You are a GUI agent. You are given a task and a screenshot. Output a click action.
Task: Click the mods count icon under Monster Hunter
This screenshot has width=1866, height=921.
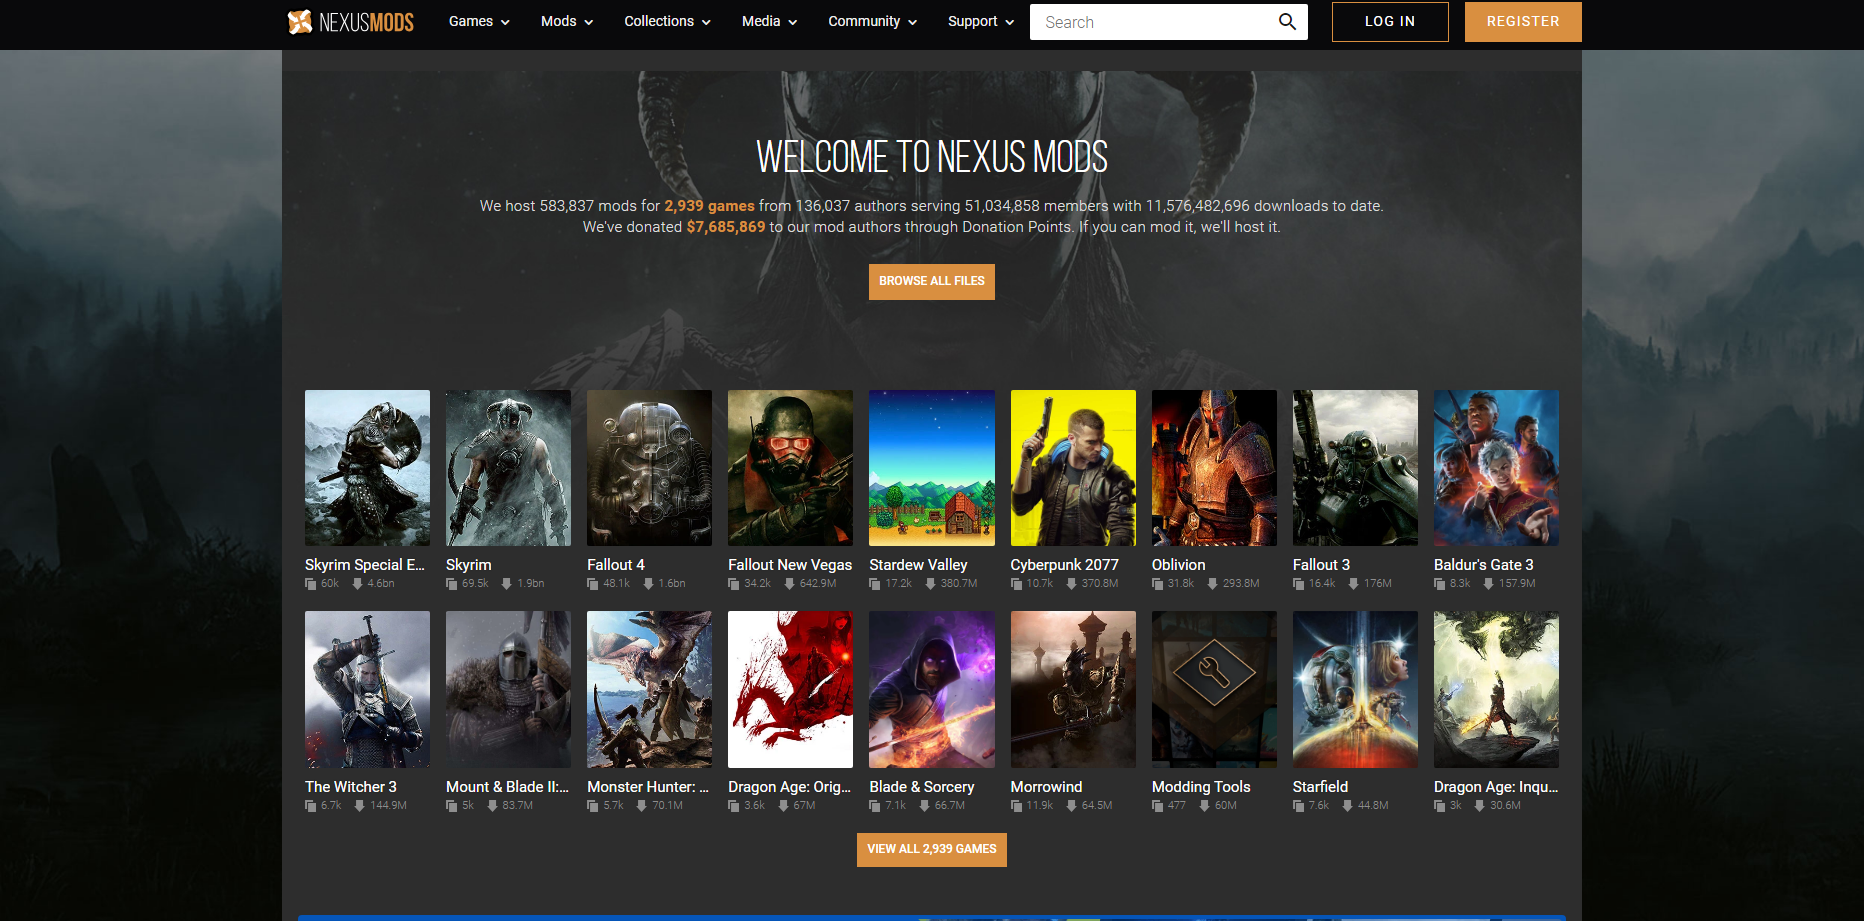coord(593,806)
